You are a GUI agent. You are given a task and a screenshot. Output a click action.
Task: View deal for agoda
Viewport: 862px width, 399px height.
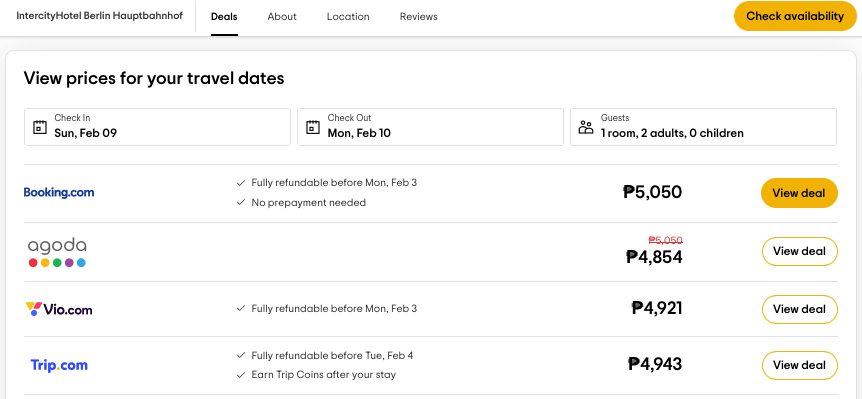tap(799, 251)
